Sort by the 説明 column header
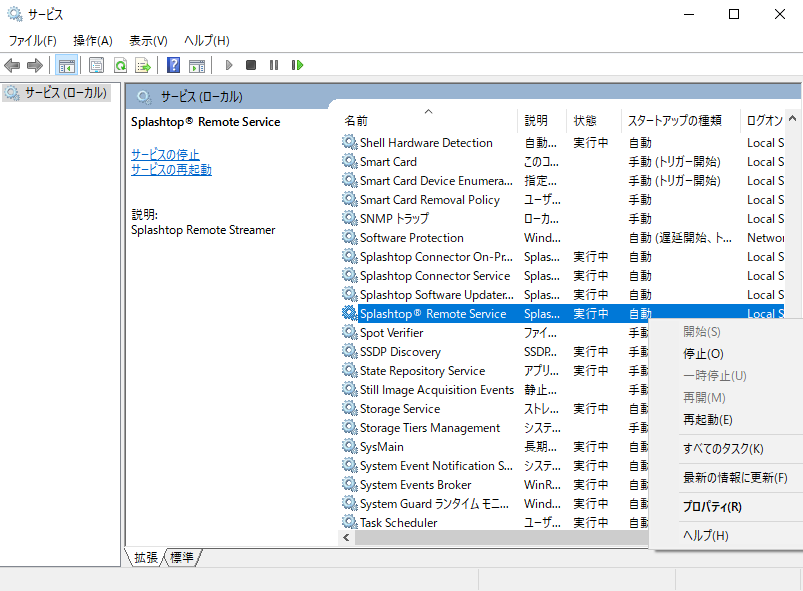 542,120
